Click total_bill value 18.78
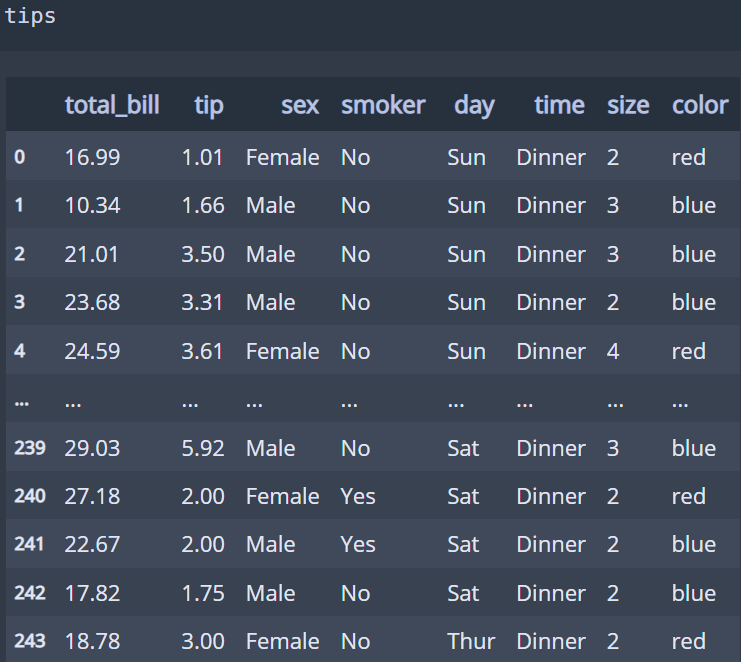 click(92, 641)
